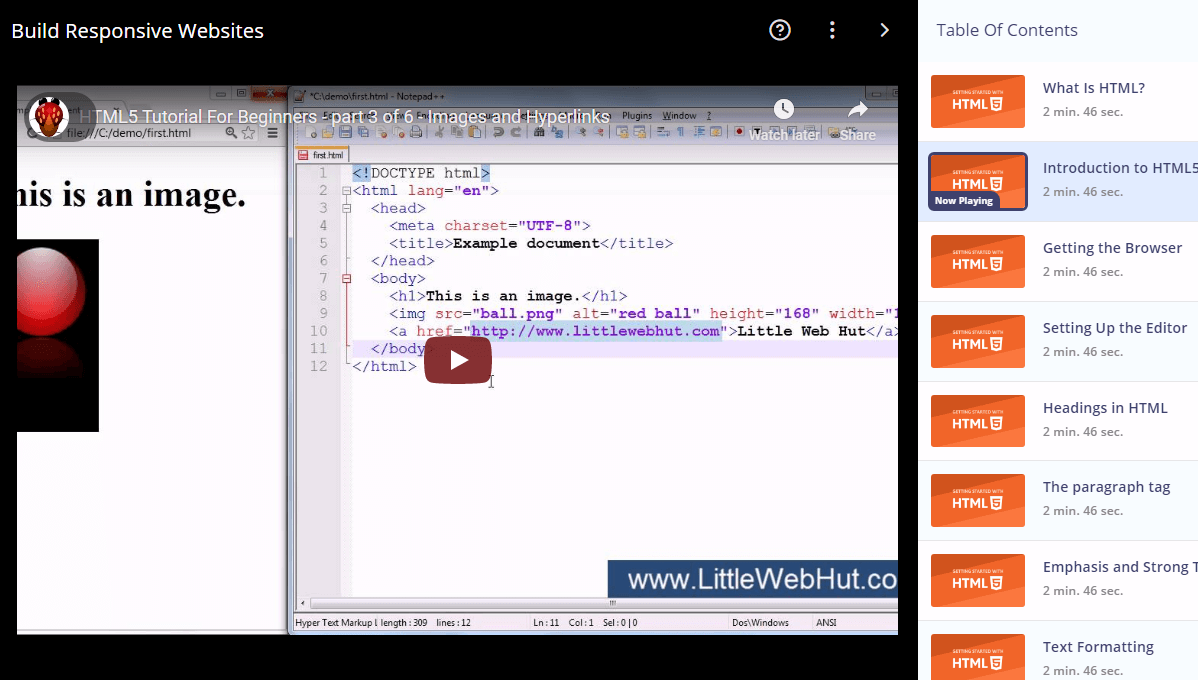Click the 'Emphasis and Strong' lesson thumbnail

pyautogui.click(x=977, y=580)
